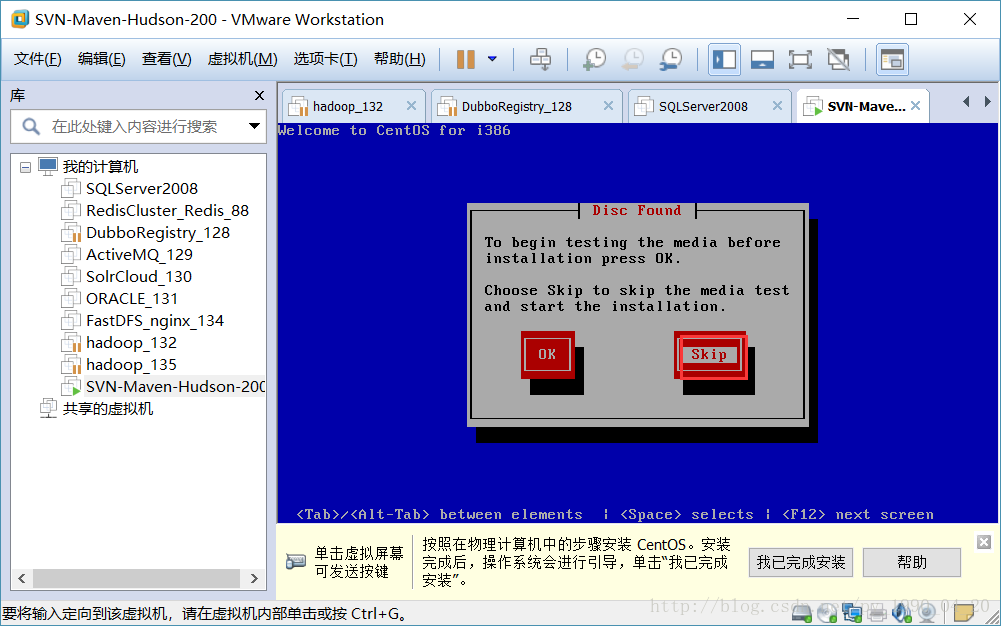Viewport: 1001px width, 626px height.
Task: Click the 帮助 button in info bar
Action: pyautogui.click(x=912, y=563)
